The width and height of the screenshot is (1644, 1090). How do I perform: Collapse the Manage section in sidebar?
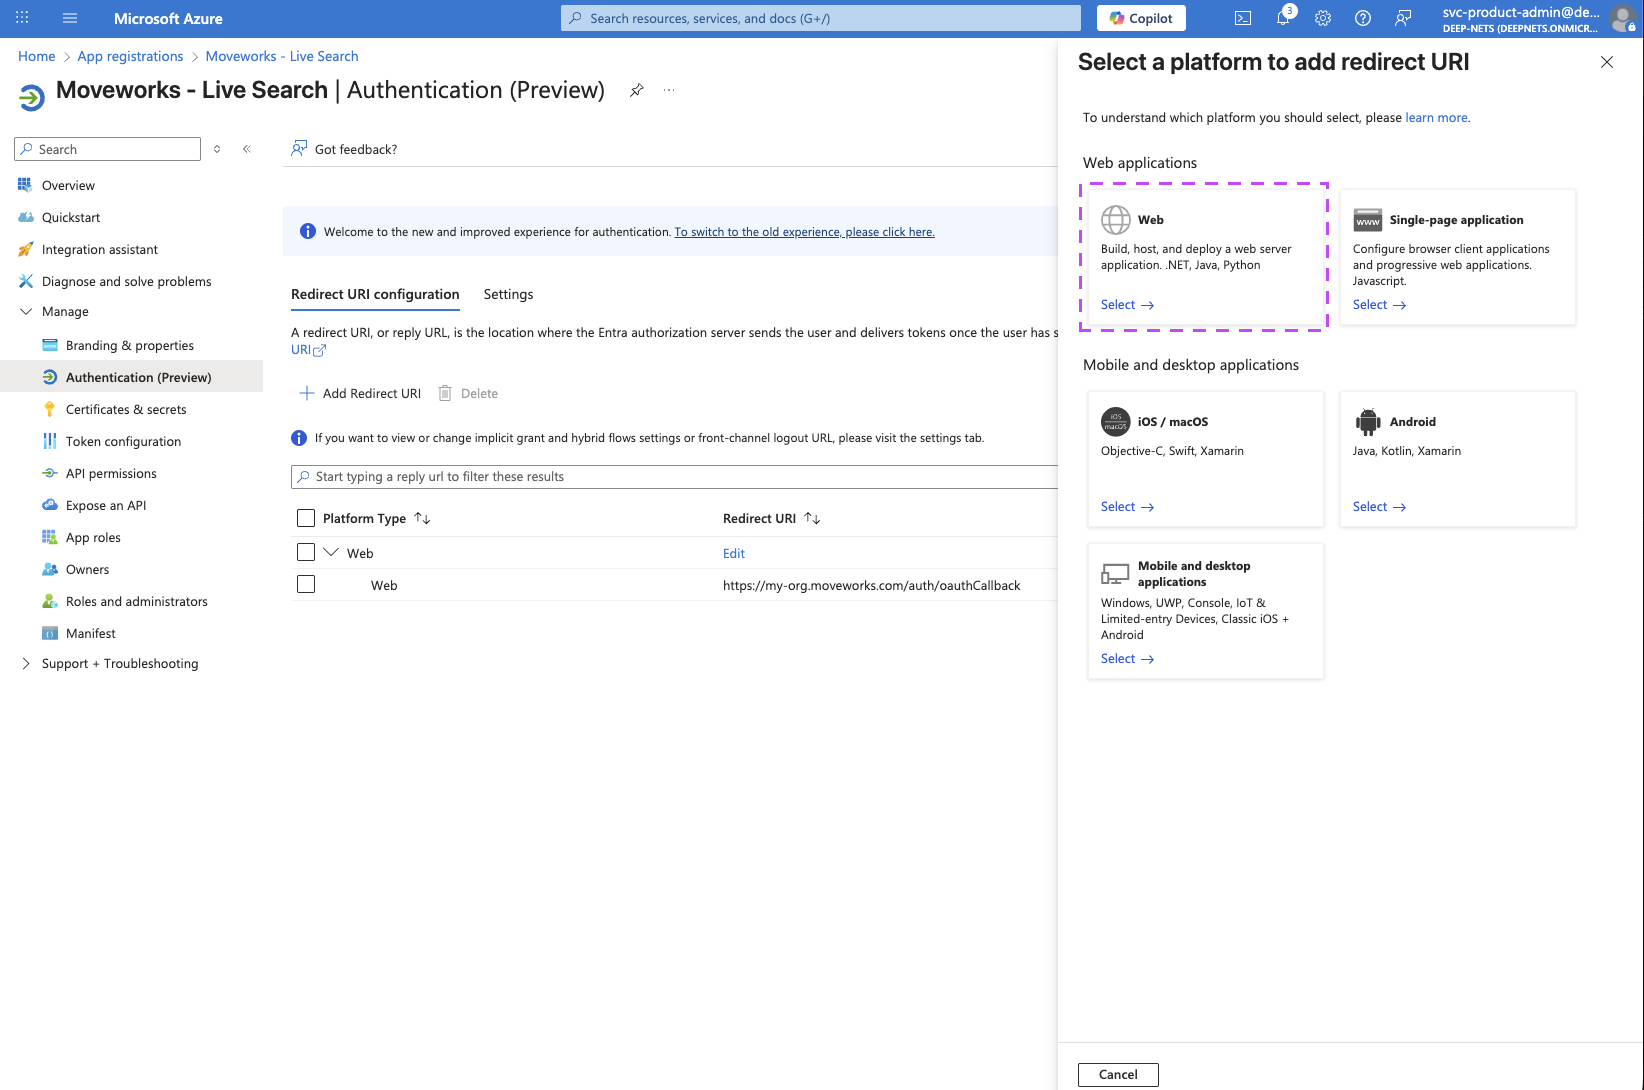tap(26, 311)
